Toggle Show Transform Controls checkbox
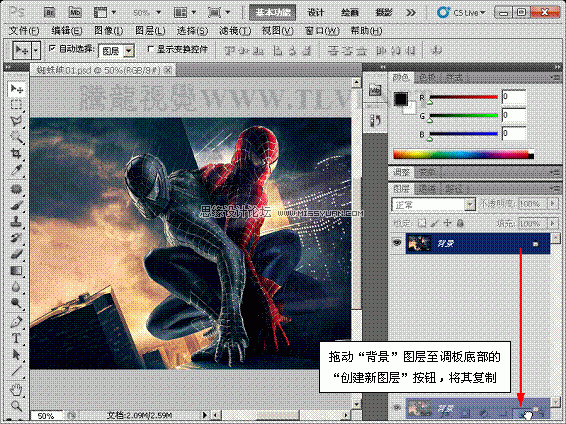 click(151, 48)
